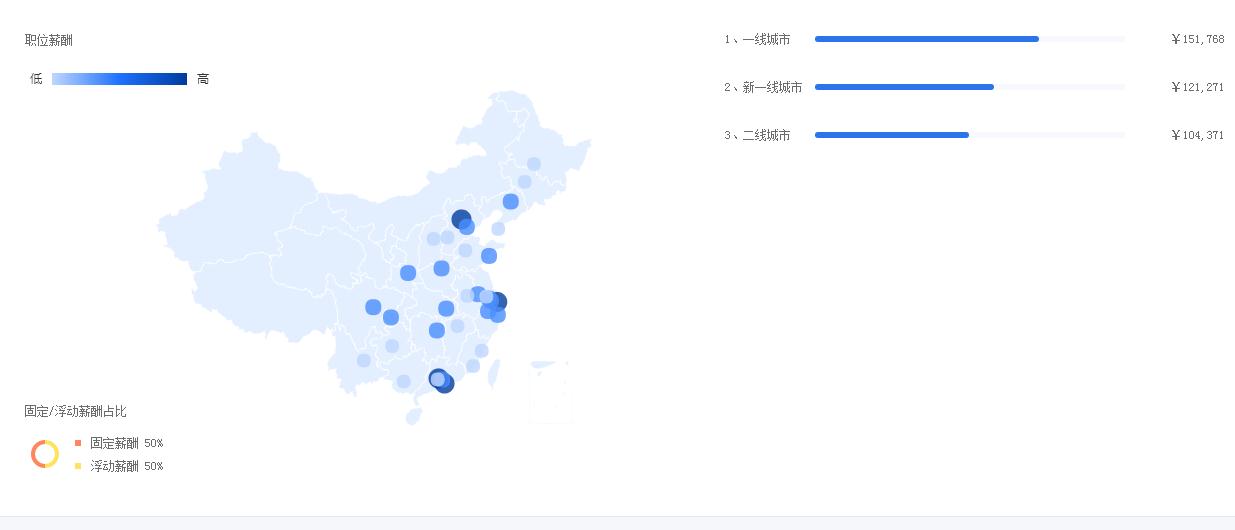Screen dimensions: 1235x530
Task: Click the fixed/floating salary donut chart
Action: pos(45,454)
